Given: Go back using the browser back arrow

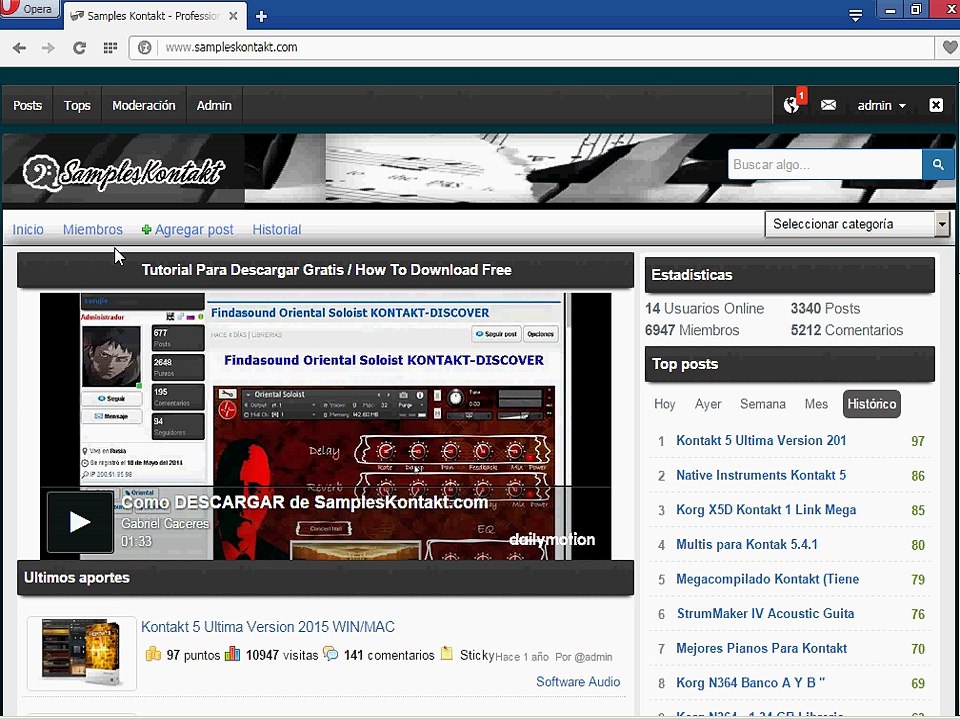Looking at the screenshot, I should point(19,48).
